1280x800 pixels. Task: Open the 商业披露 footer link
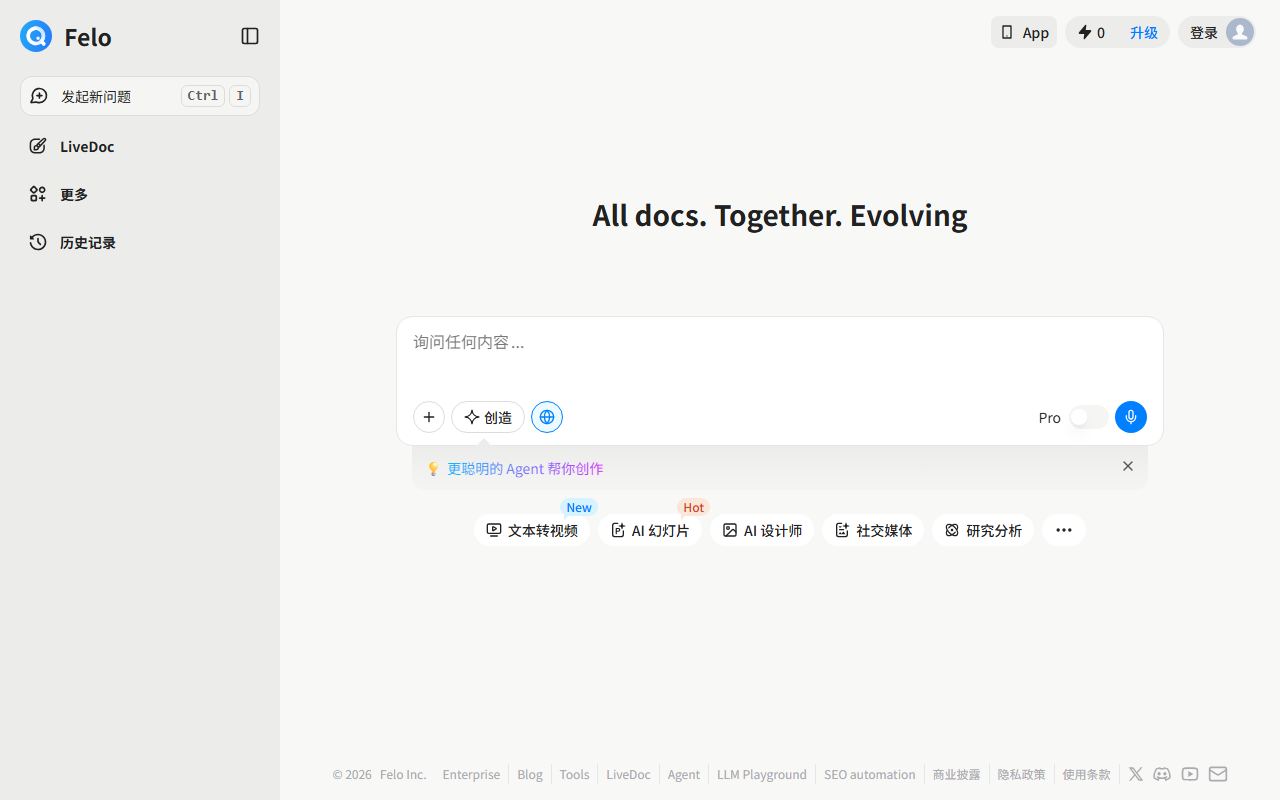point(956,774)
